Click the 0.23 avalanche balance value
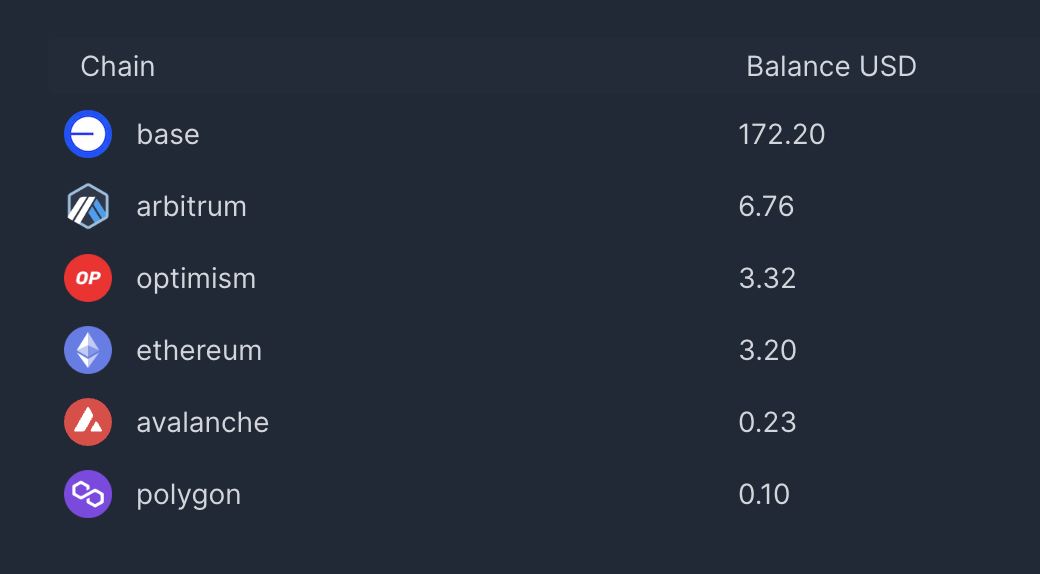1040x574 pixels. 767,422
